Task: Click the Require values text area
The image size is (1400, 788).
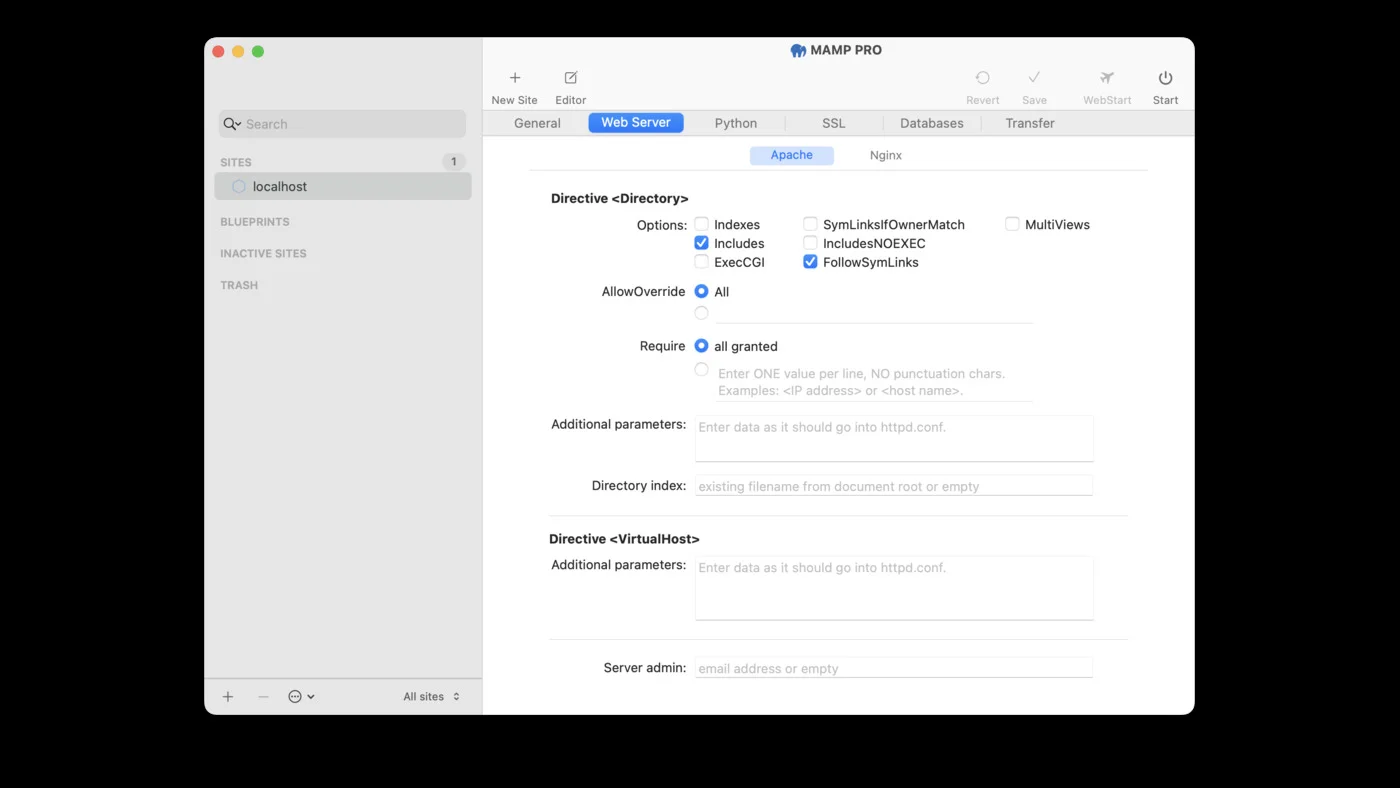Action: click(x=874, y=382)
